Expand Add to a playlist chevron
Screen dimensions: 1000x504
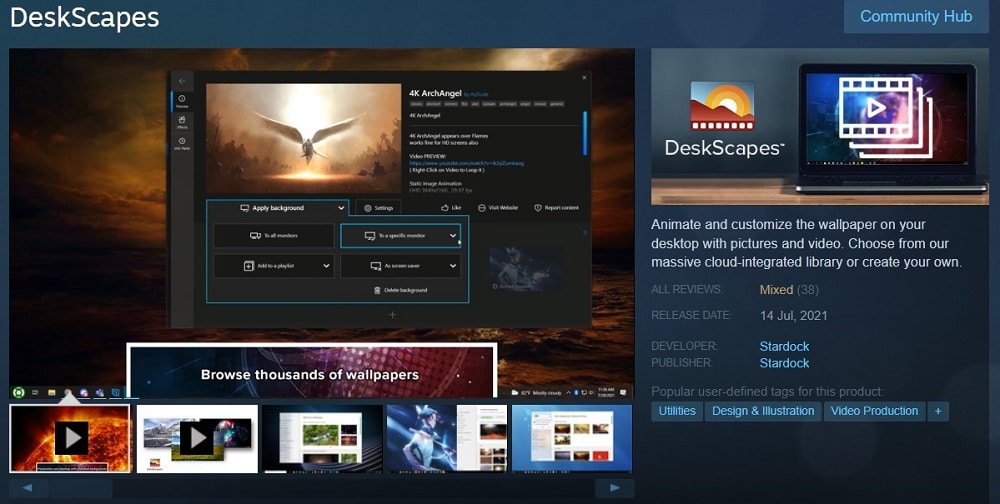point(326,266)
